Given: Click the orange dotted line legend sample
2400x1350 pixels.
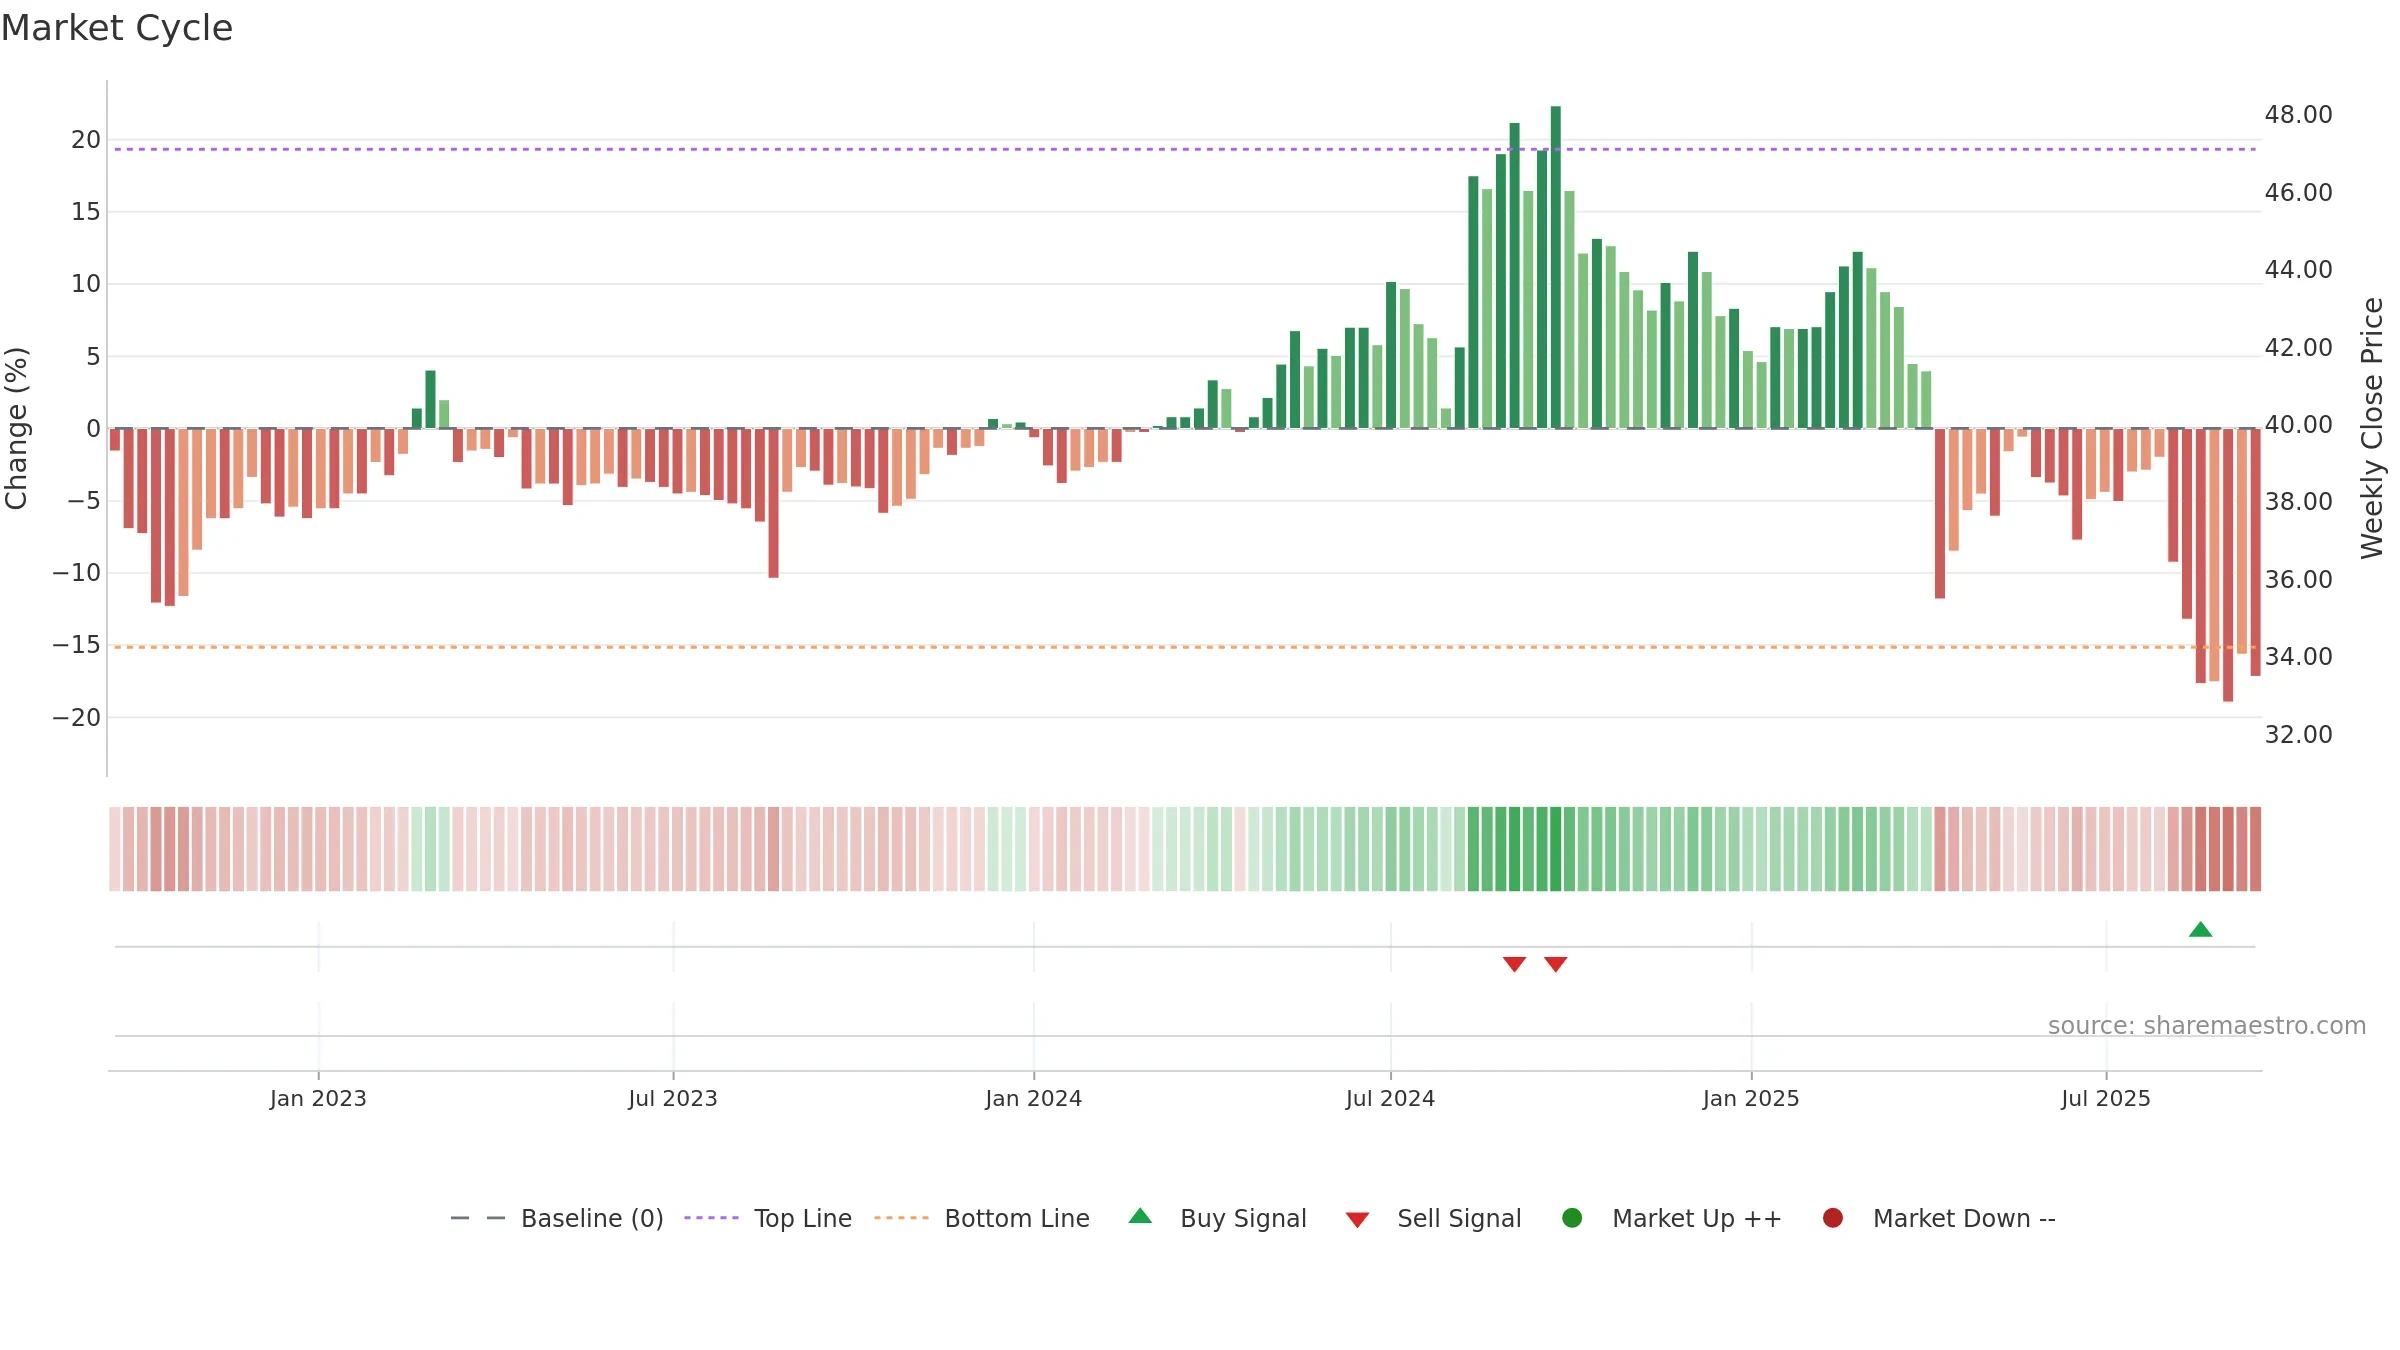Looking at the screenshot, I should tap(901, 1218).
